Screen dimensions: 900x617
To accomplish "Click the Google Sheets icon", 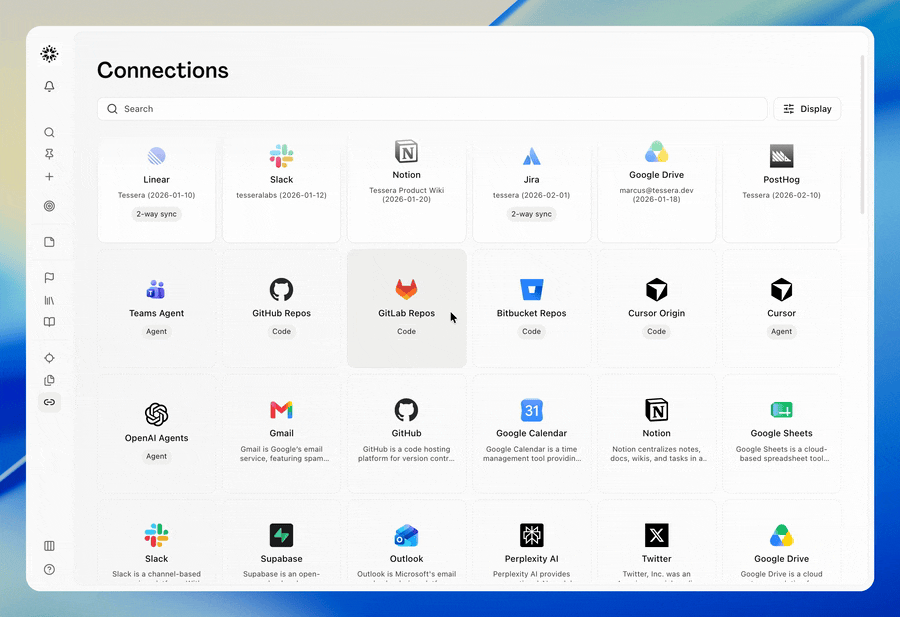I will [x=782, y=410].
